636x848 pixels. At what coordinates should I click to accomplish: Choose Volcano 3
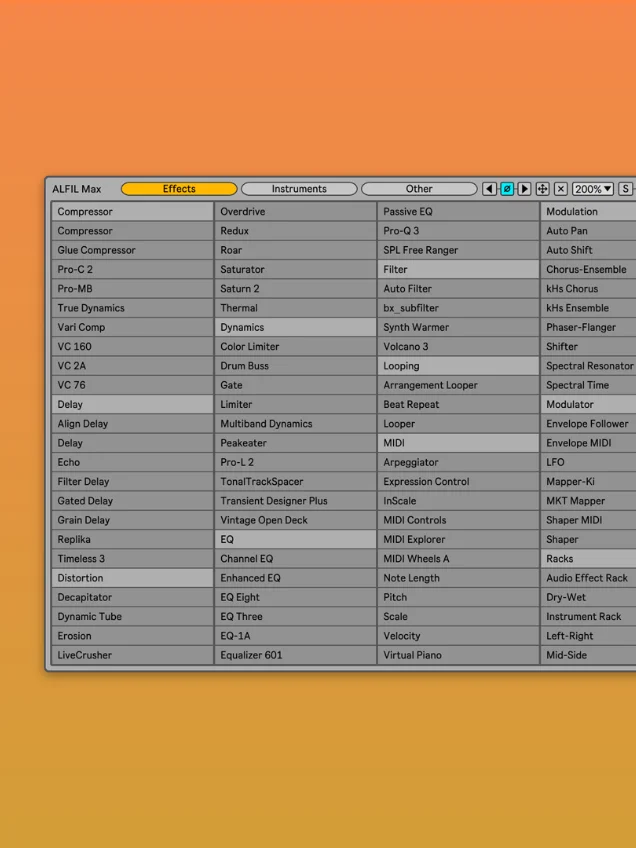pyautogui.click(x=458, y=347)
